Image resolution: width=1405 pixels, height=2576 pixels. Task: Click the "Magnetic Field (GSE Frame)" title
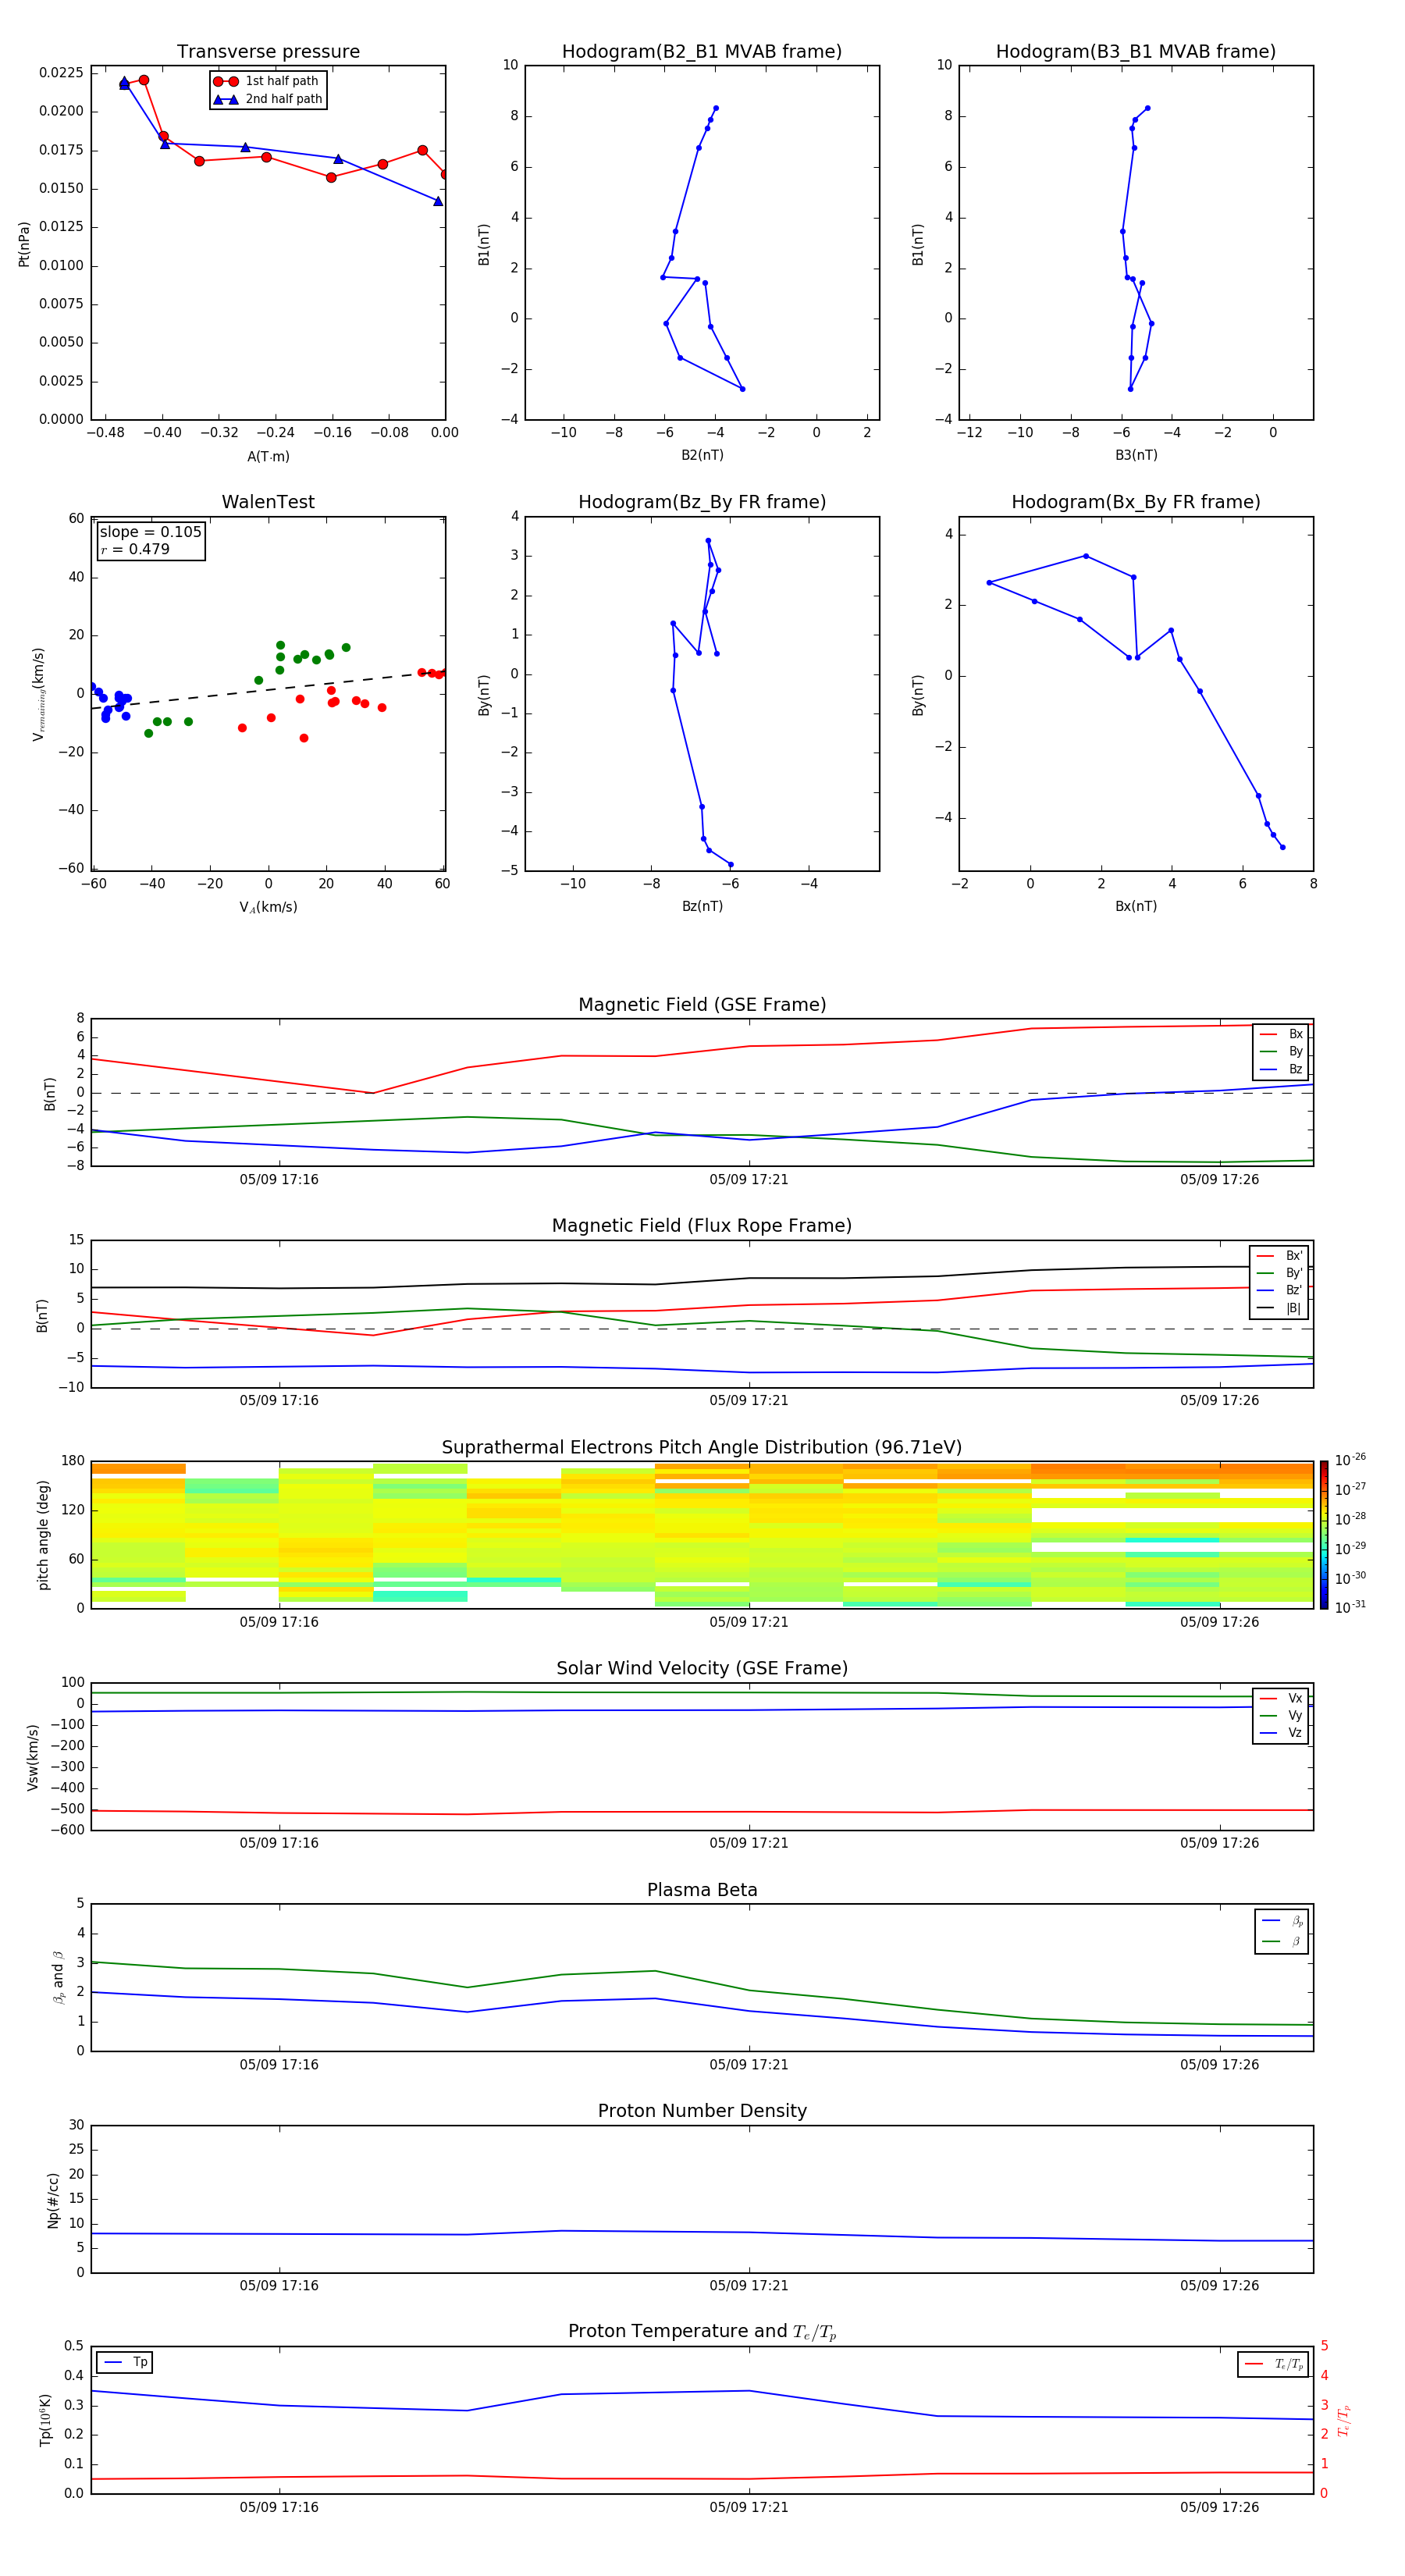pyautogui.click(x=702, y=1005)
